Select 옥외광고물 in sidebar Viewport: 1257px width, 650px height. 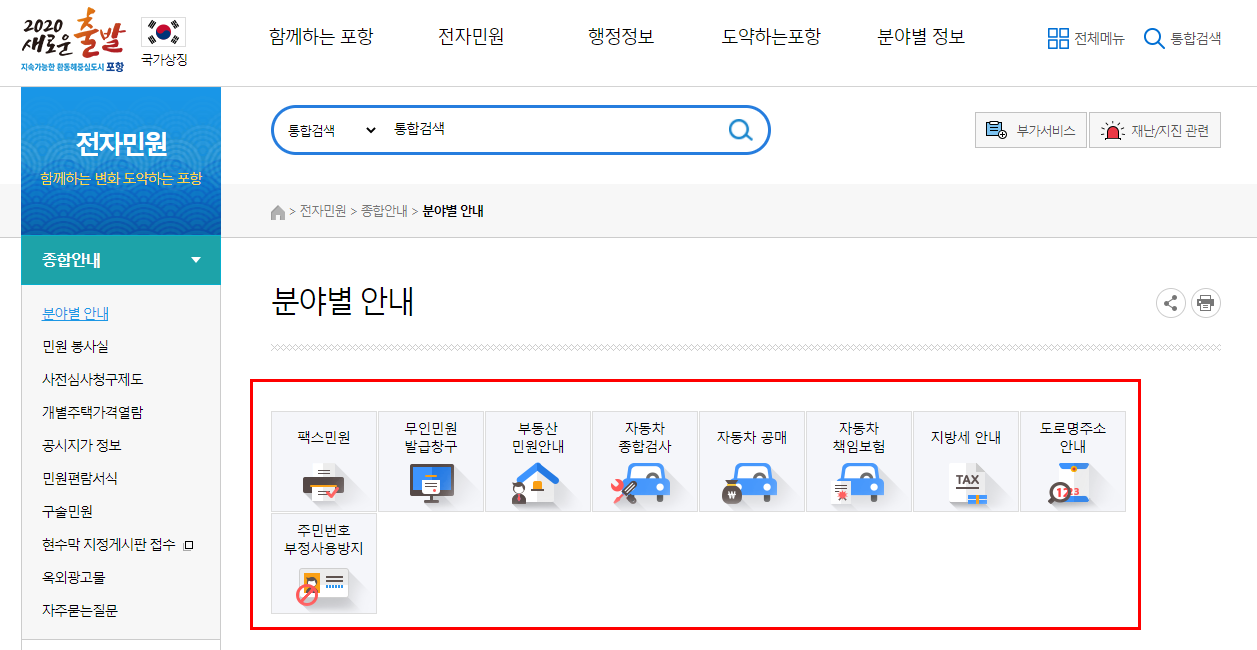[74, 577]
